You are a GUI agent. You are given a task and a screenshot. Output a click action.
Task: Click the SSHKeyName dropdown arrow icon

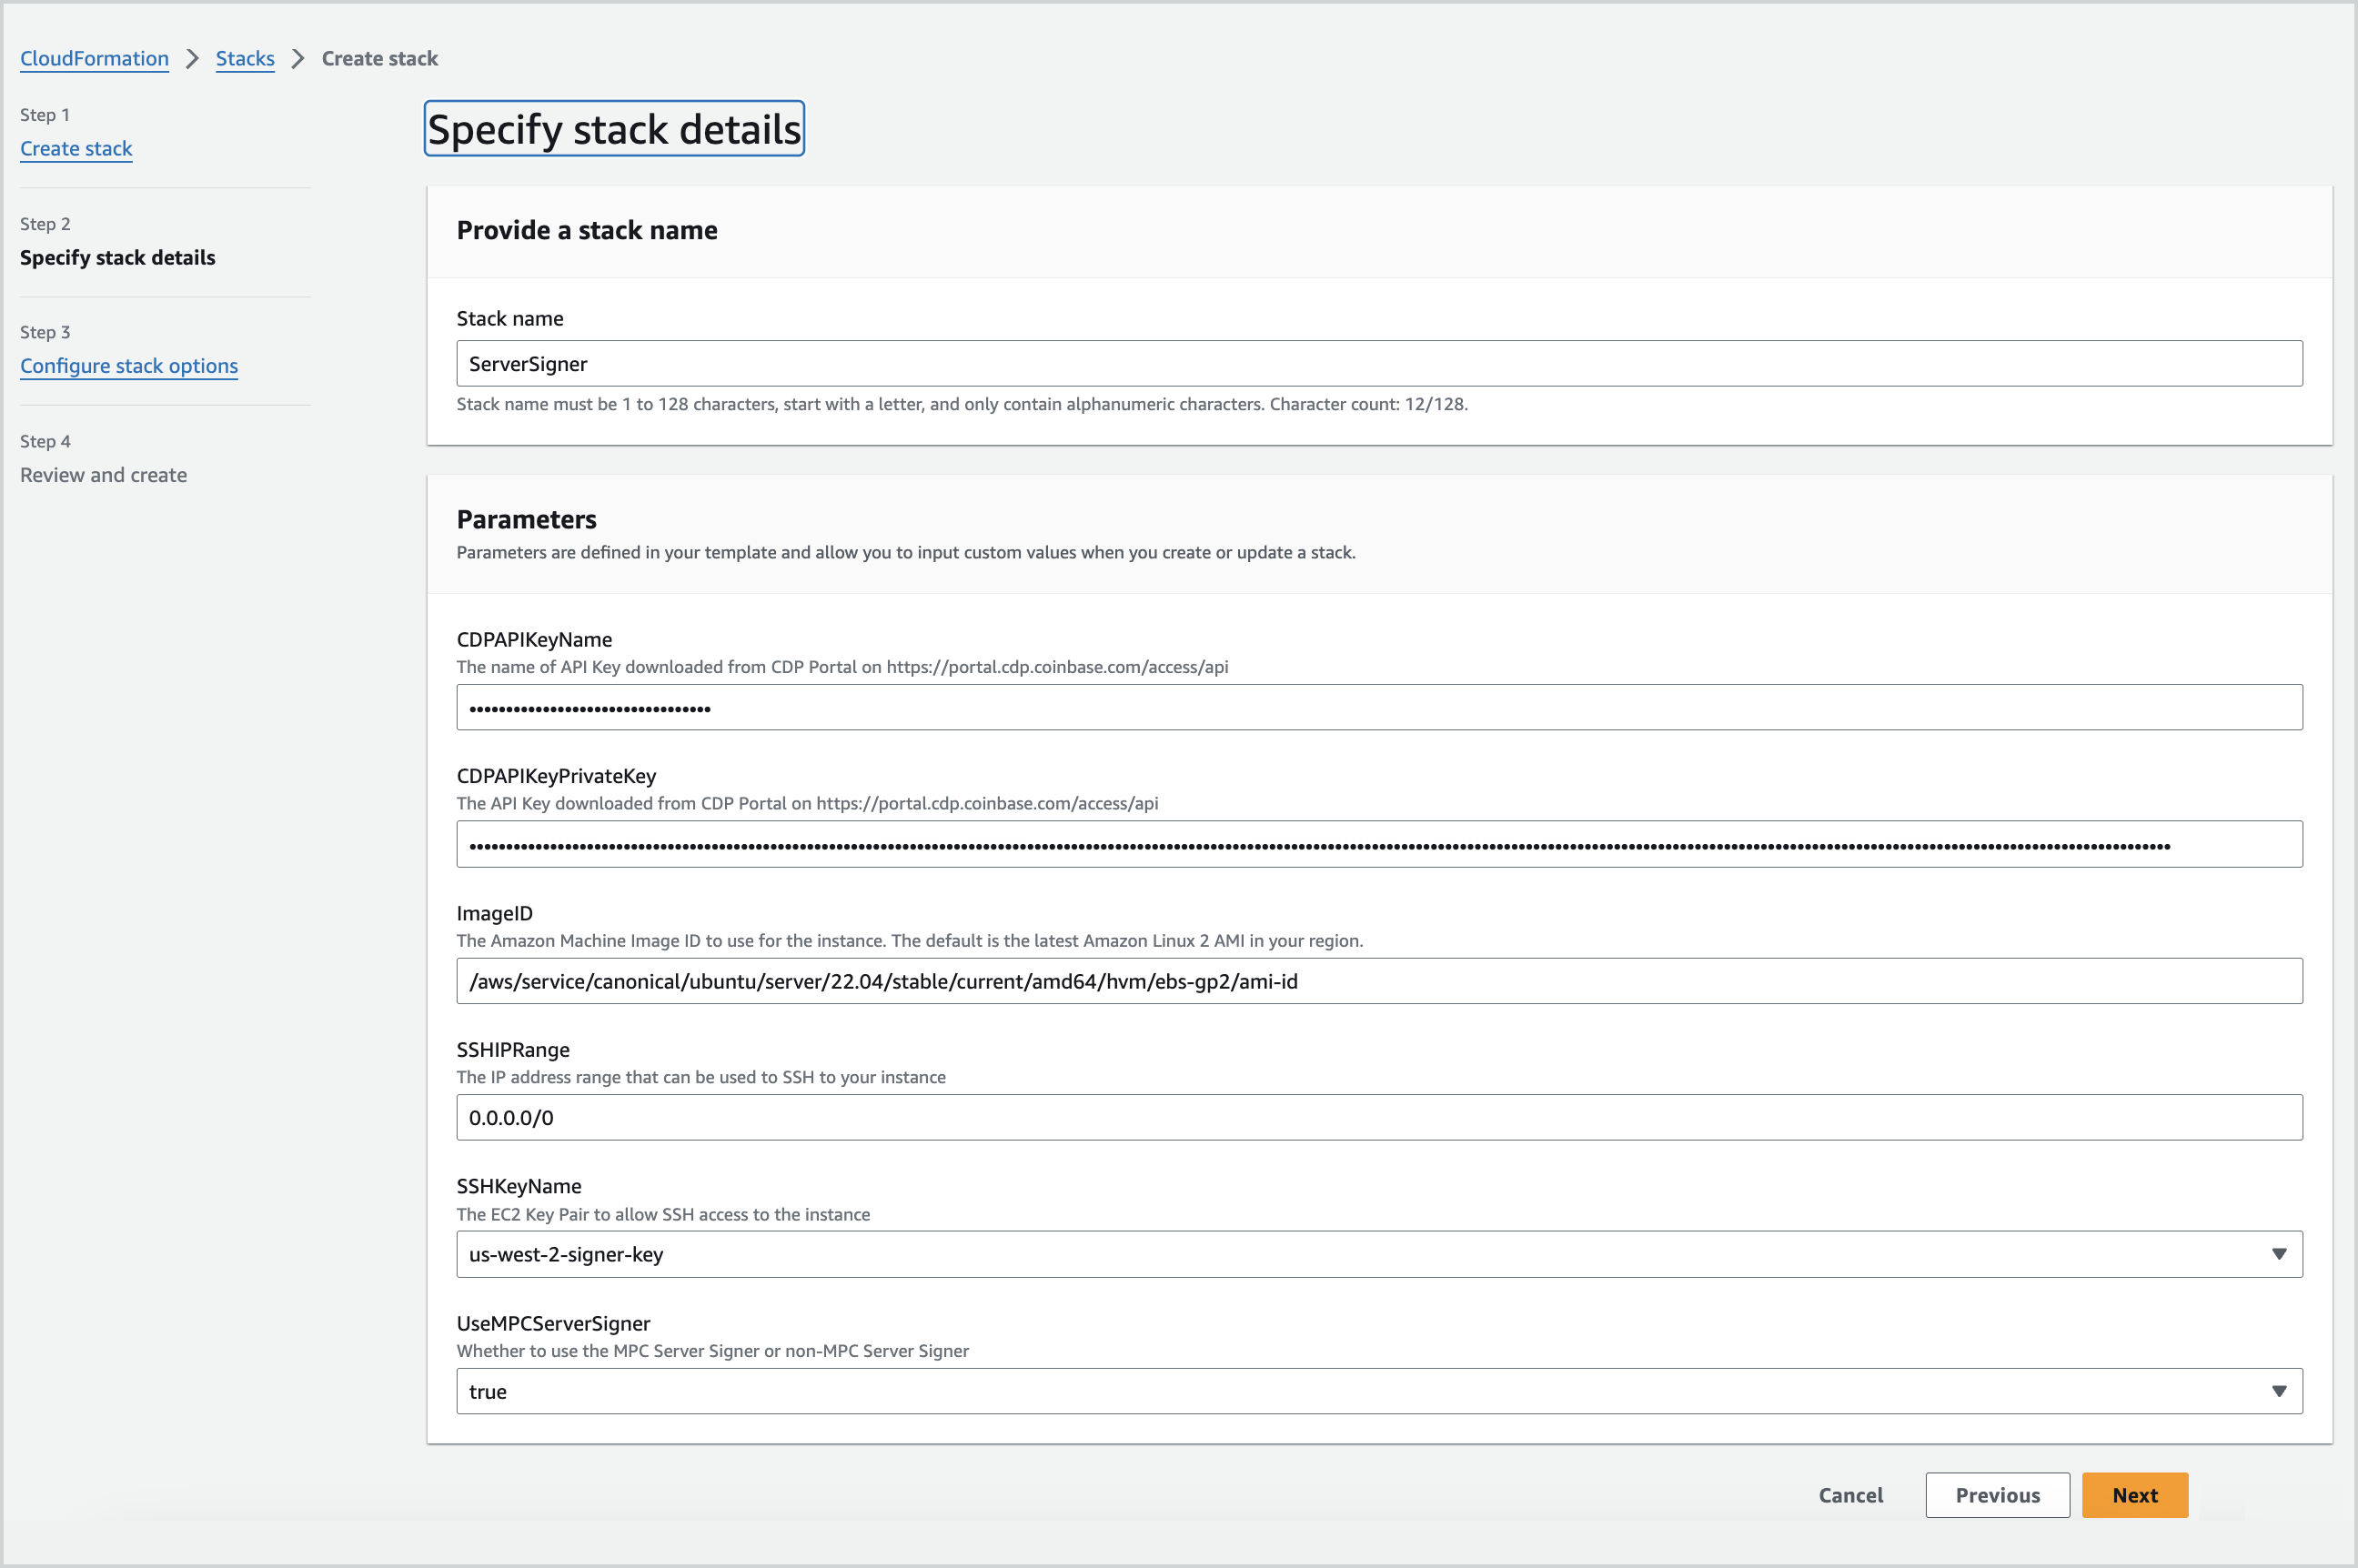tap(2278, 1253)
